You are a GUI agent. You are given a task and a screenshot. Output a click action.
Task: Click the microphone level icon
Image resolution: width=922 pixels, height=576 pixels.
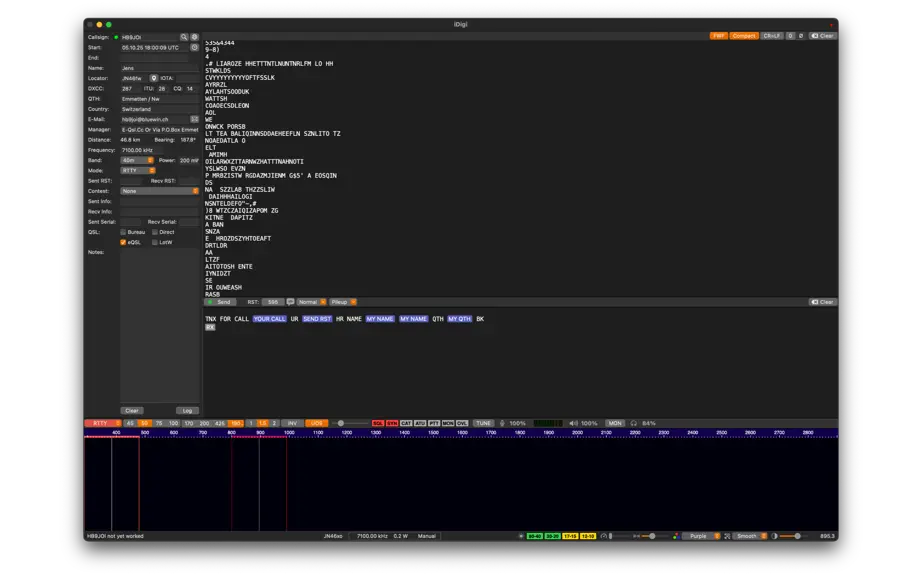pyautogui.click(x=502, y=423)
